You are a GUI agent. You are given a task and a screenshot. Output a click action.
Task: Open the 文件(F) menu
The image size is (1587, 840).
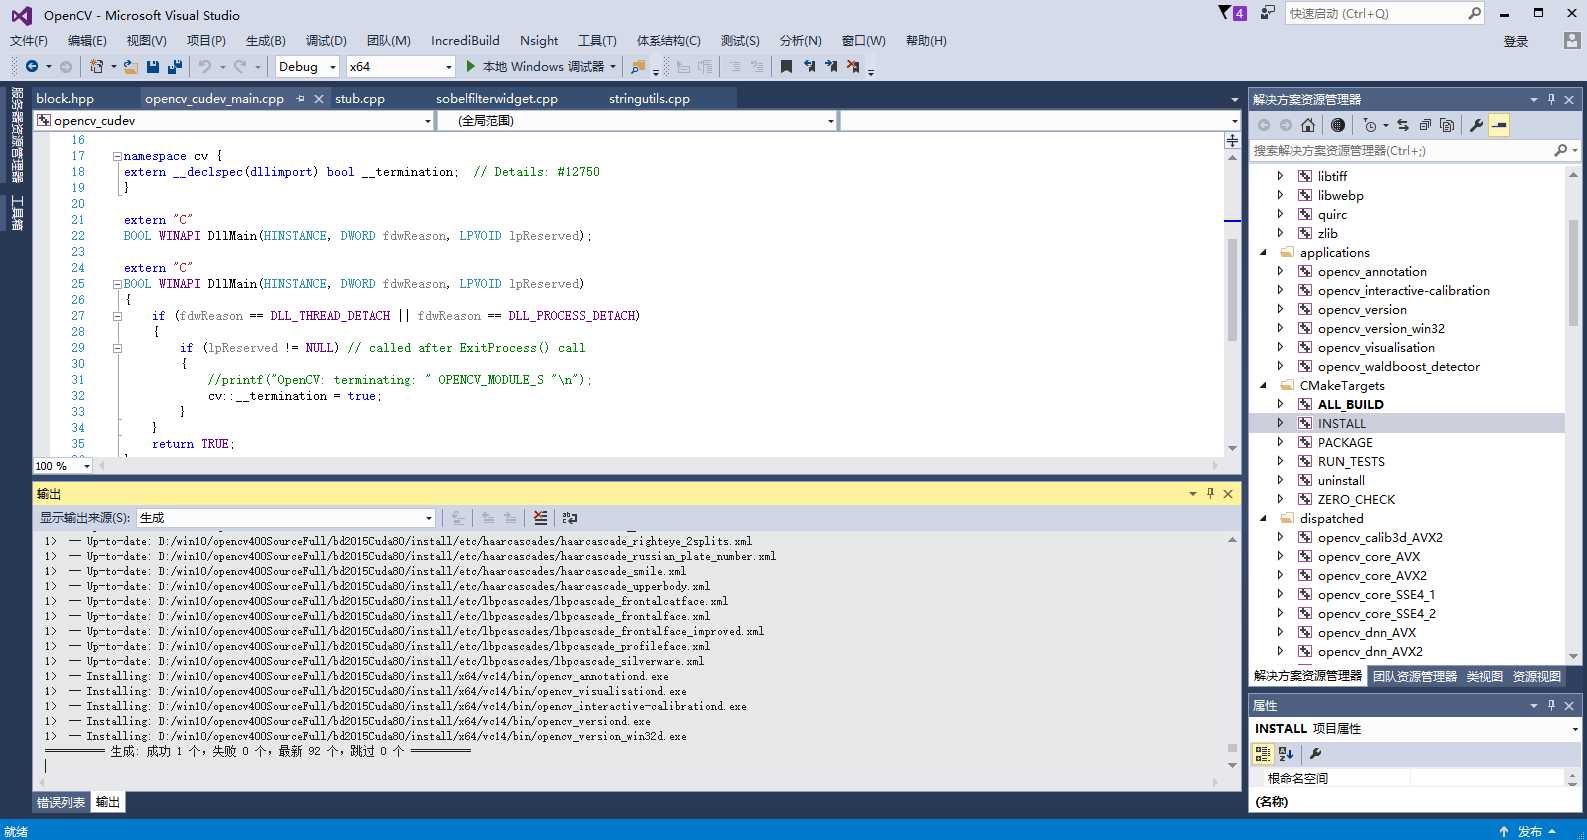[x=29, y=40]
